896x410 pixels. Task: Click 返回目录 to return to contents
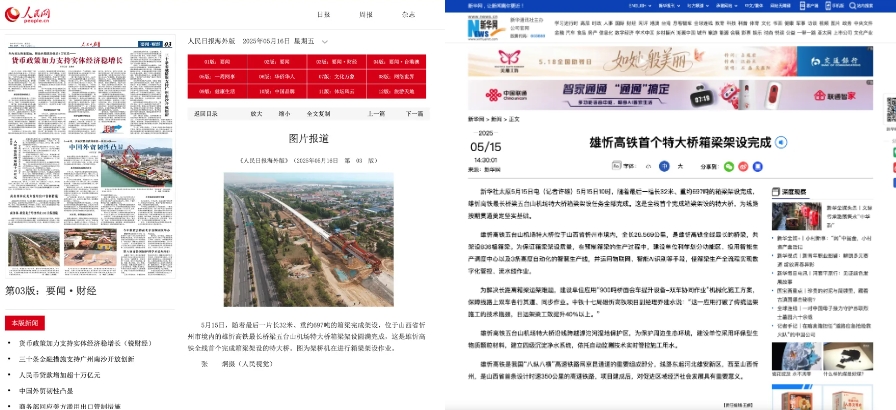[x=206, y=114]
